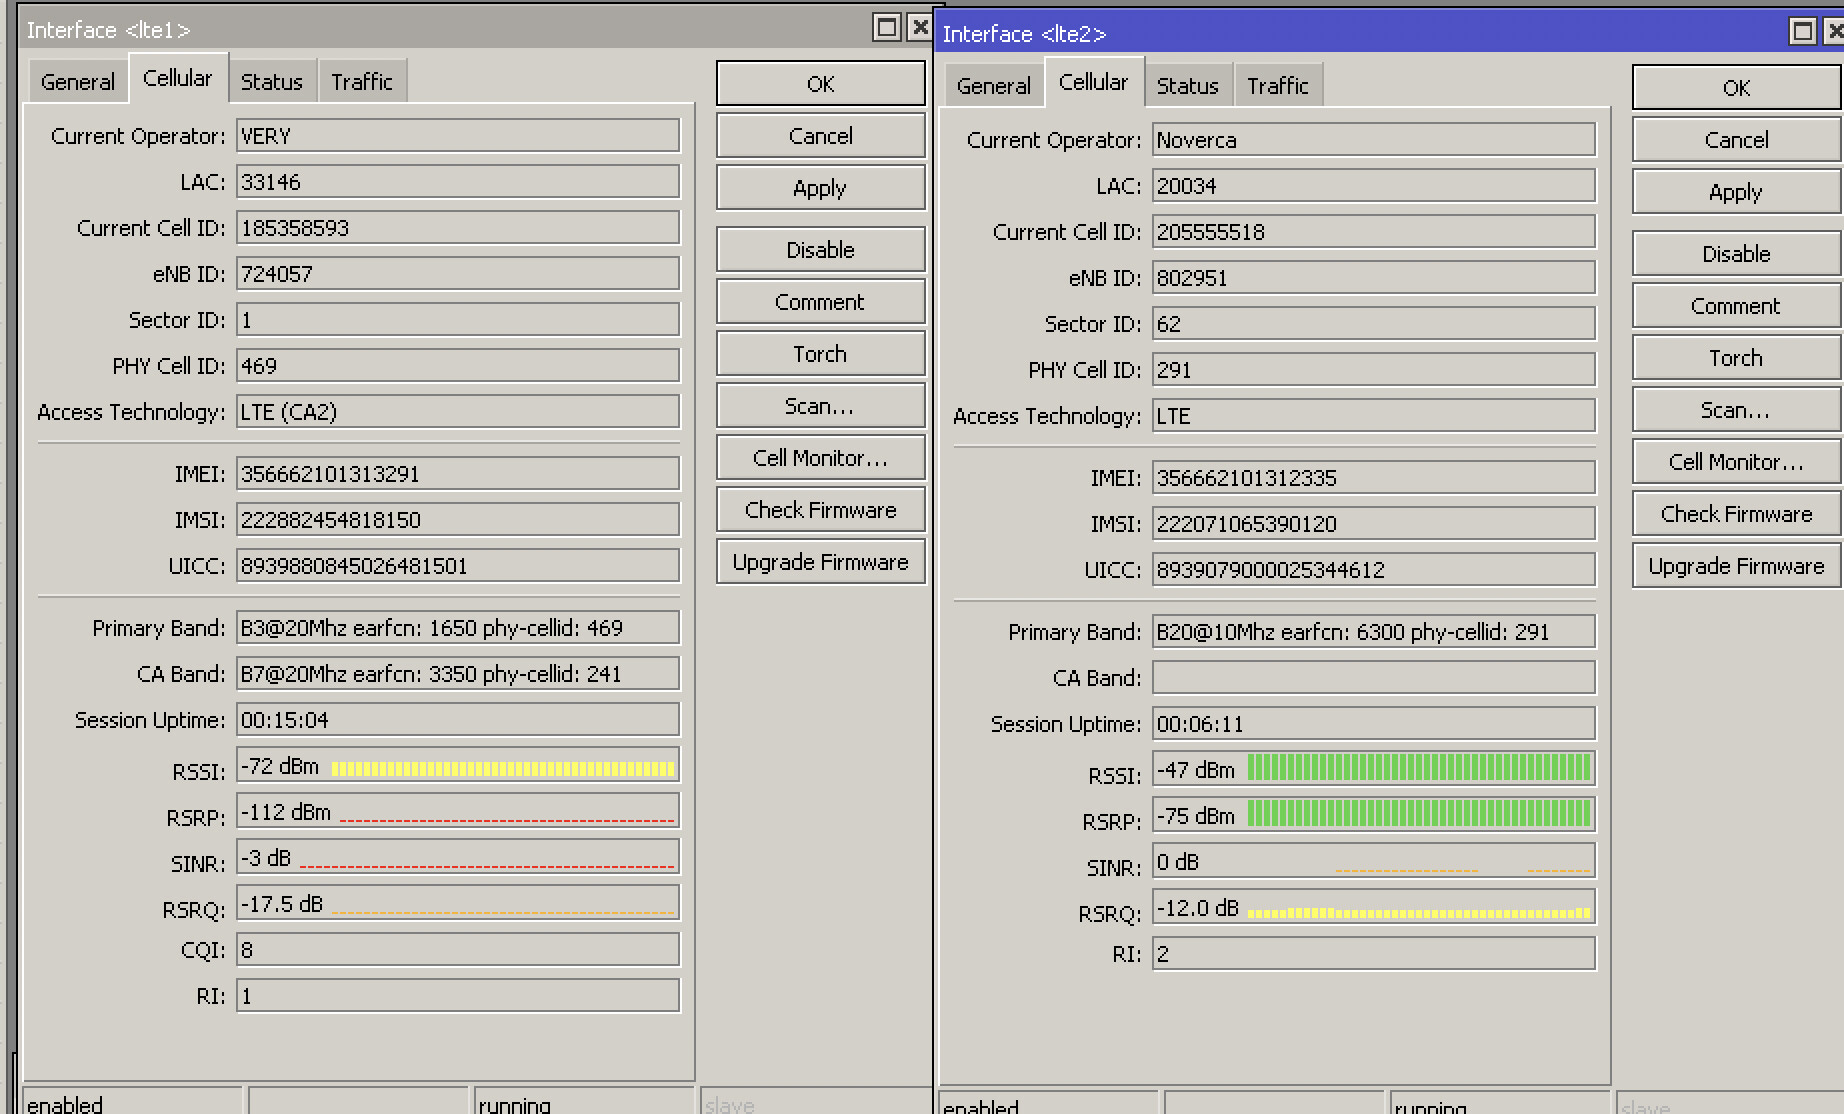Confirm lte2 settings with OK
The image size is (1844, 1114).
[1734, 88]
